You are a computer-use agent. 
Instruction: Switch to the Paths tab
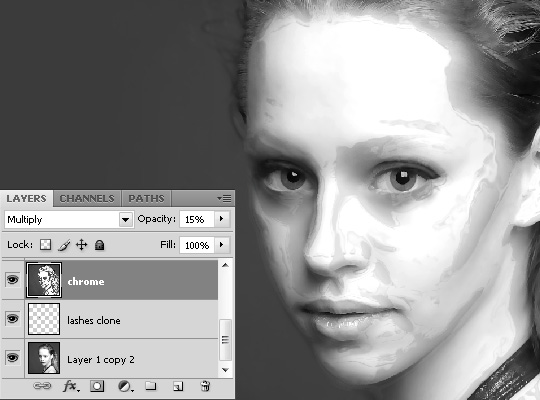click(x=146, y=198)
